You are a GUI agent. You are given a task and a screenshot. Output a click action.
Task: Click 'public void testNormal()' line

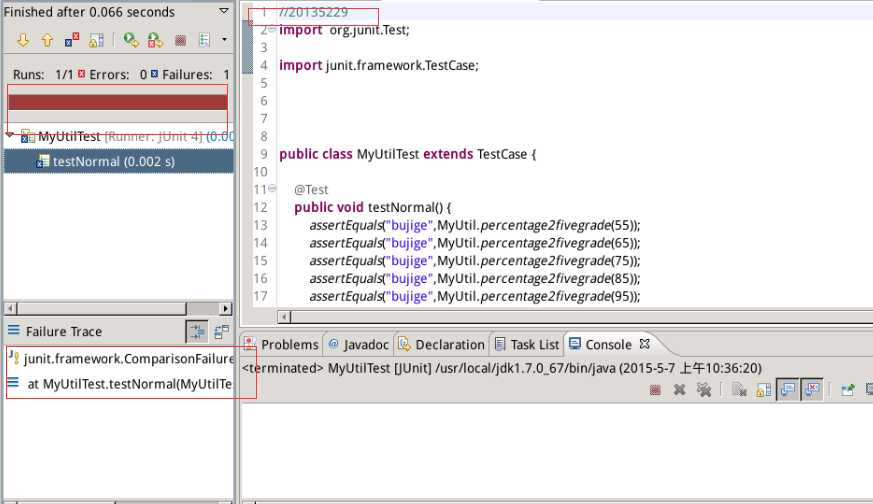click(x=372, y=208)
